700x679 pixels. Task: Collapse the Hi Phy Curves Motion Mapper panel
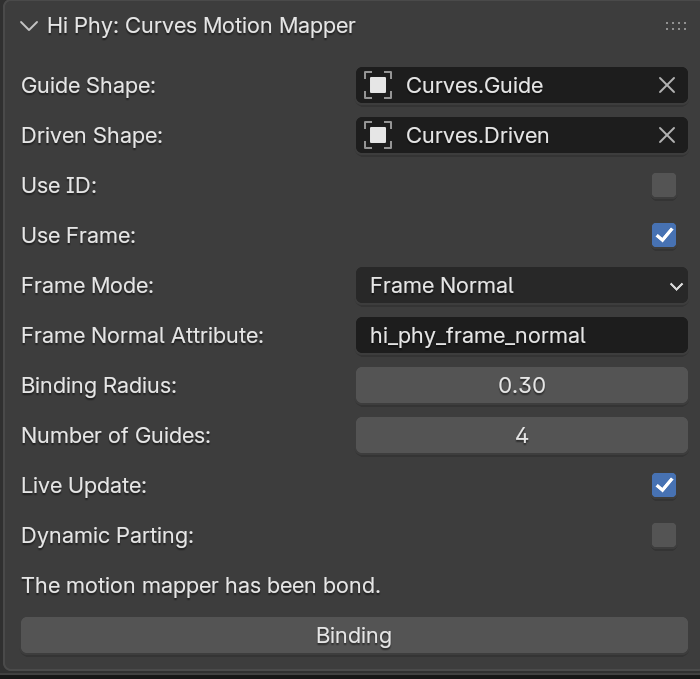click(x=29, y=26)
